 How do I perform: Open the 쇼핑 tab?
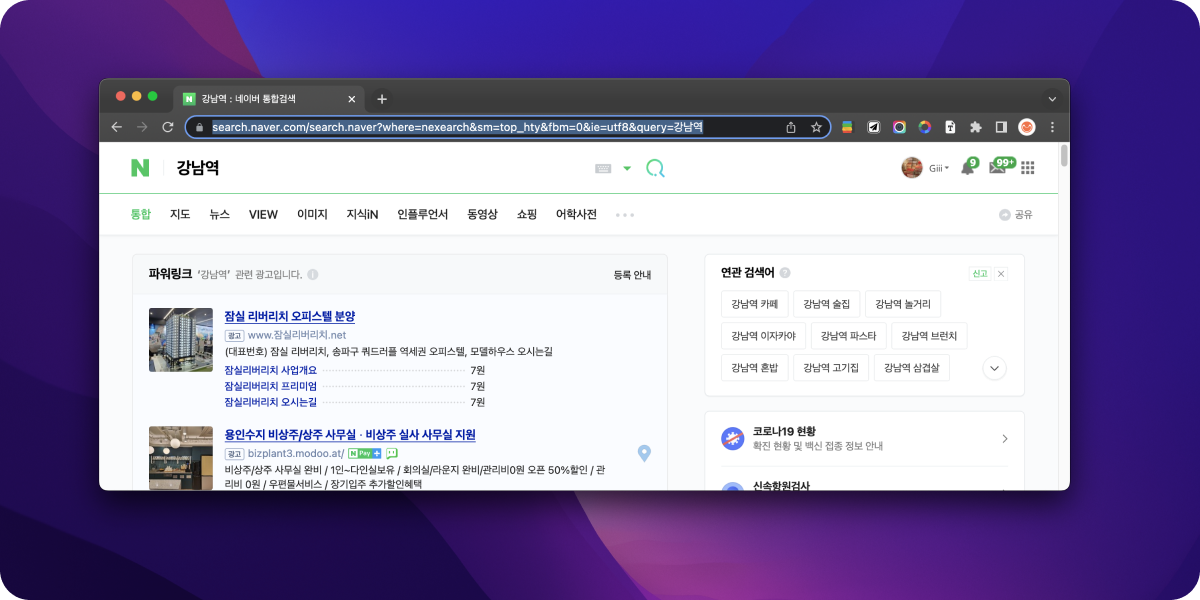coord(527,214)
